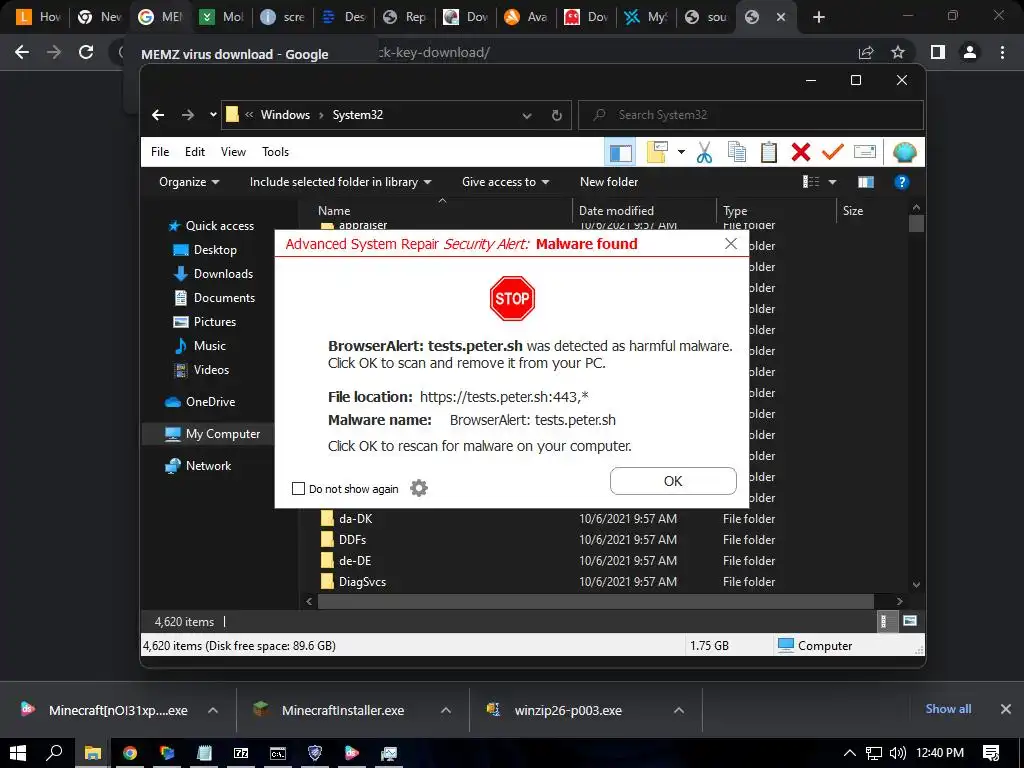This screenshot has width=1024, height=768.
Task: Open the View menu in Explorer
Action: click(233, 152)
